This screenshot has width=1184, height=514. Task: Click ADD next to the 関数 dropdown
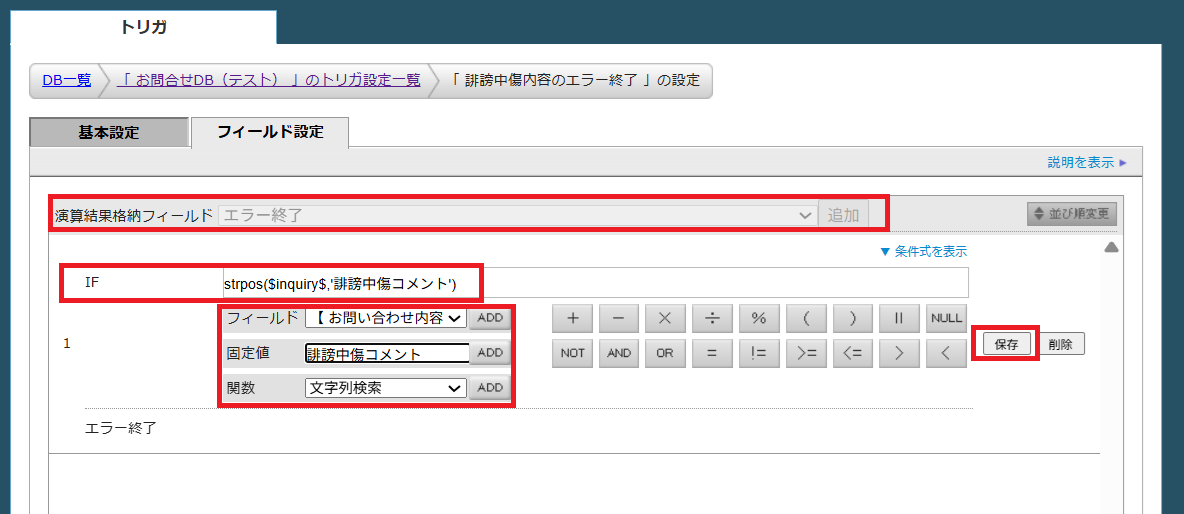click(489, 388)
